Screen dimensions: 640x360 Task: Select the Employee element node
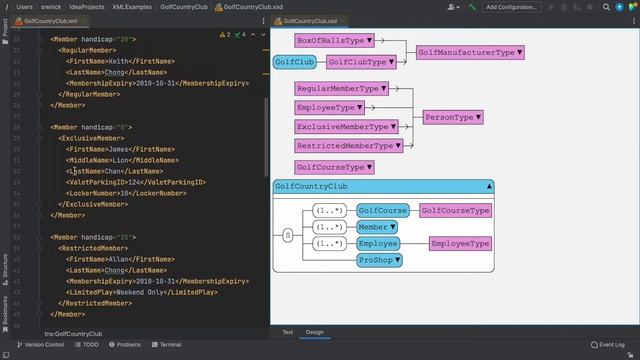[378, 244]
